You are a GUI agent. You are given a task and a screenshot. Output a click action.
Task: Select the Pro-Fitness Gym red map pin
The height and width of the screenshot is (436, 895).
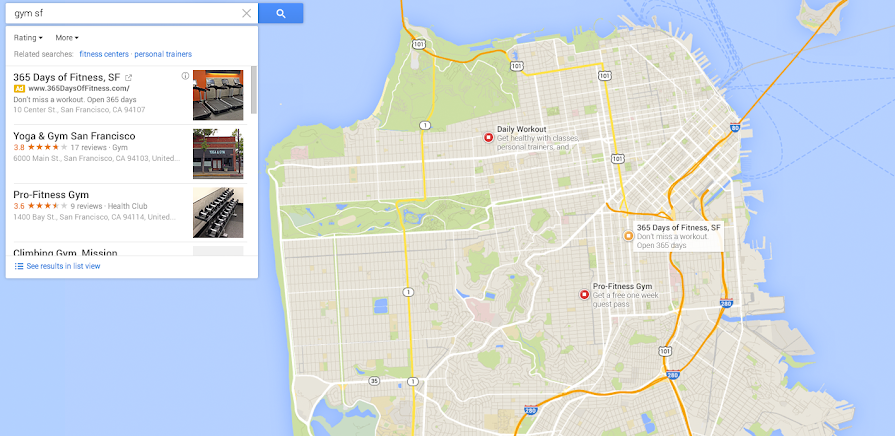coord(584,294)
